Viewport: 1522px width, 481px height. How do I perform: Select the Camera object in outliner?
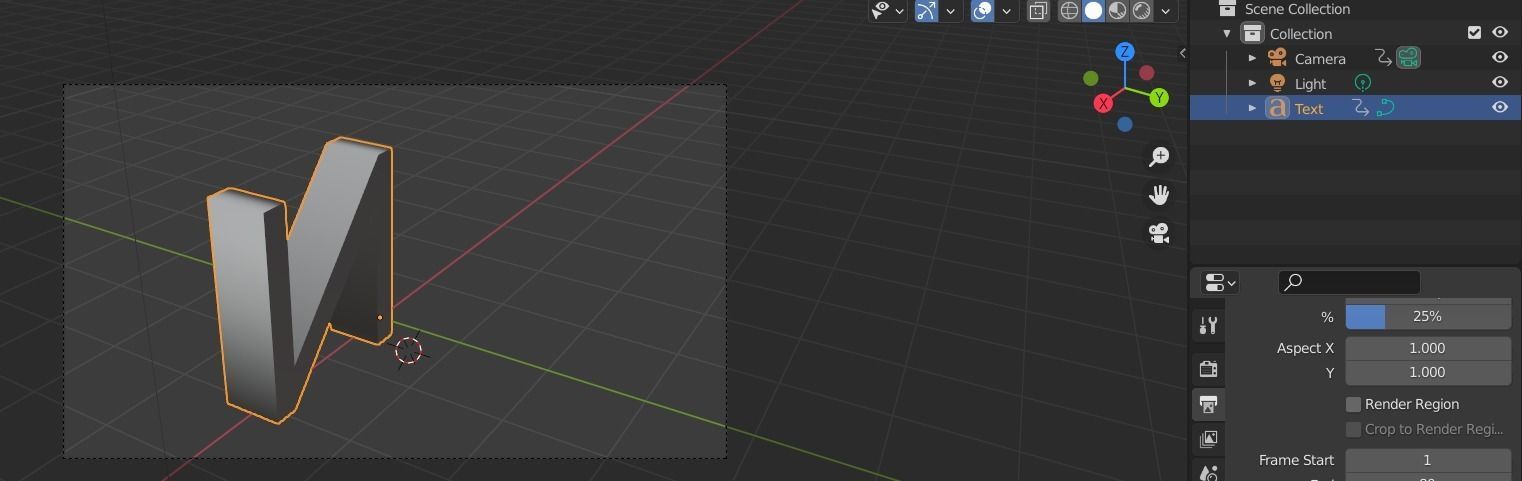point(1320,58)
